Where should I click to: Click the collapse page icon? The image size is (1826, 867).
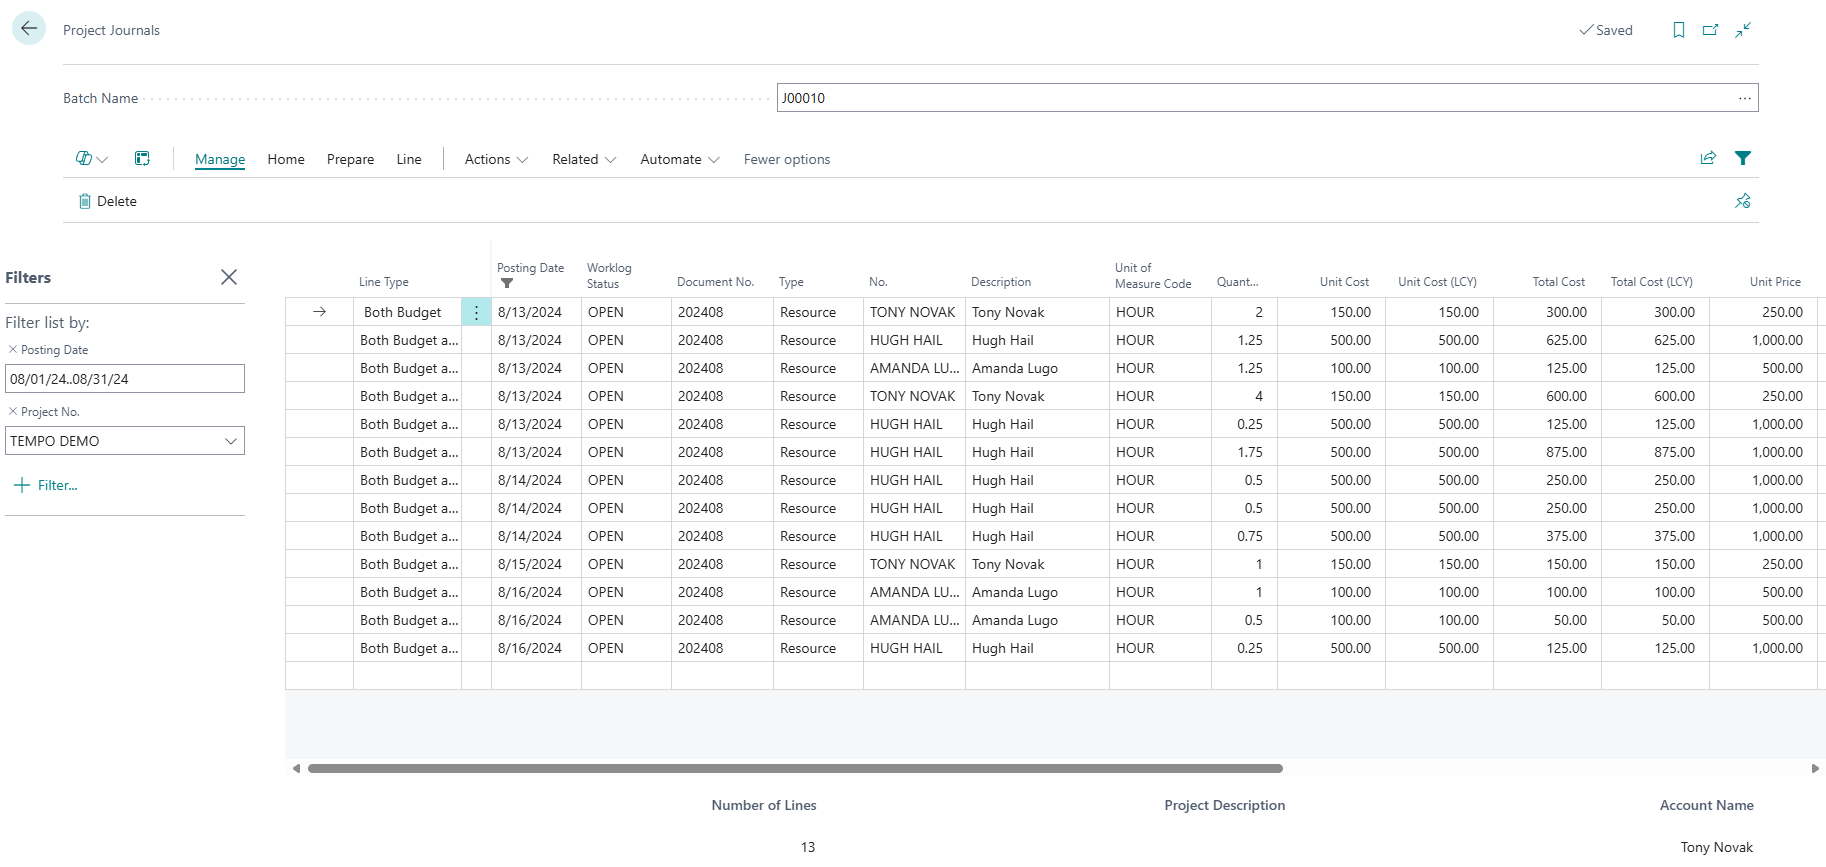[1743, 30]
